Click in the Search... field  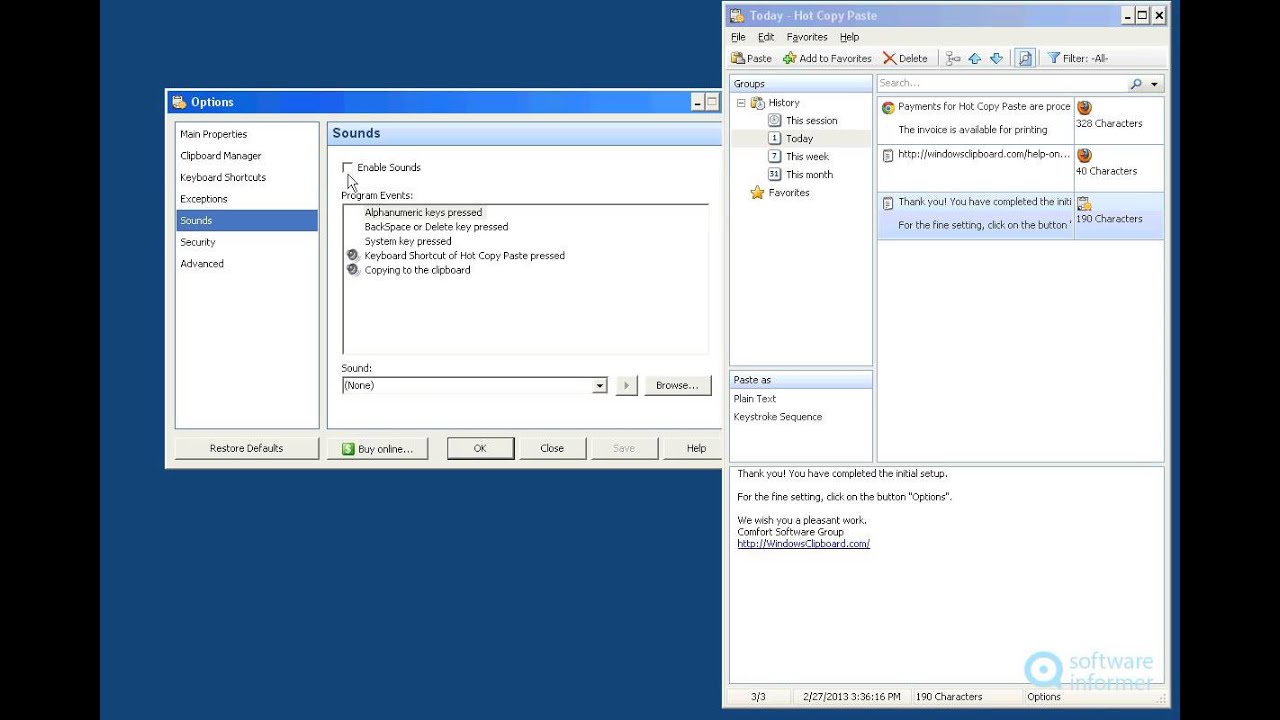pyautogui.click(x=1002, y=84)
